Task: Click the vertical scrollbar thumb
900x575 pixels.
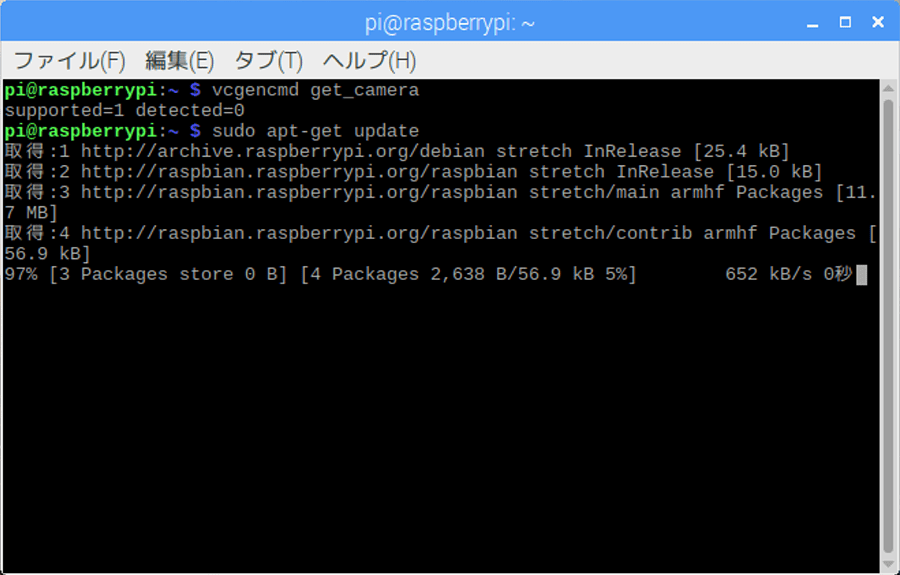Action: 889,326
